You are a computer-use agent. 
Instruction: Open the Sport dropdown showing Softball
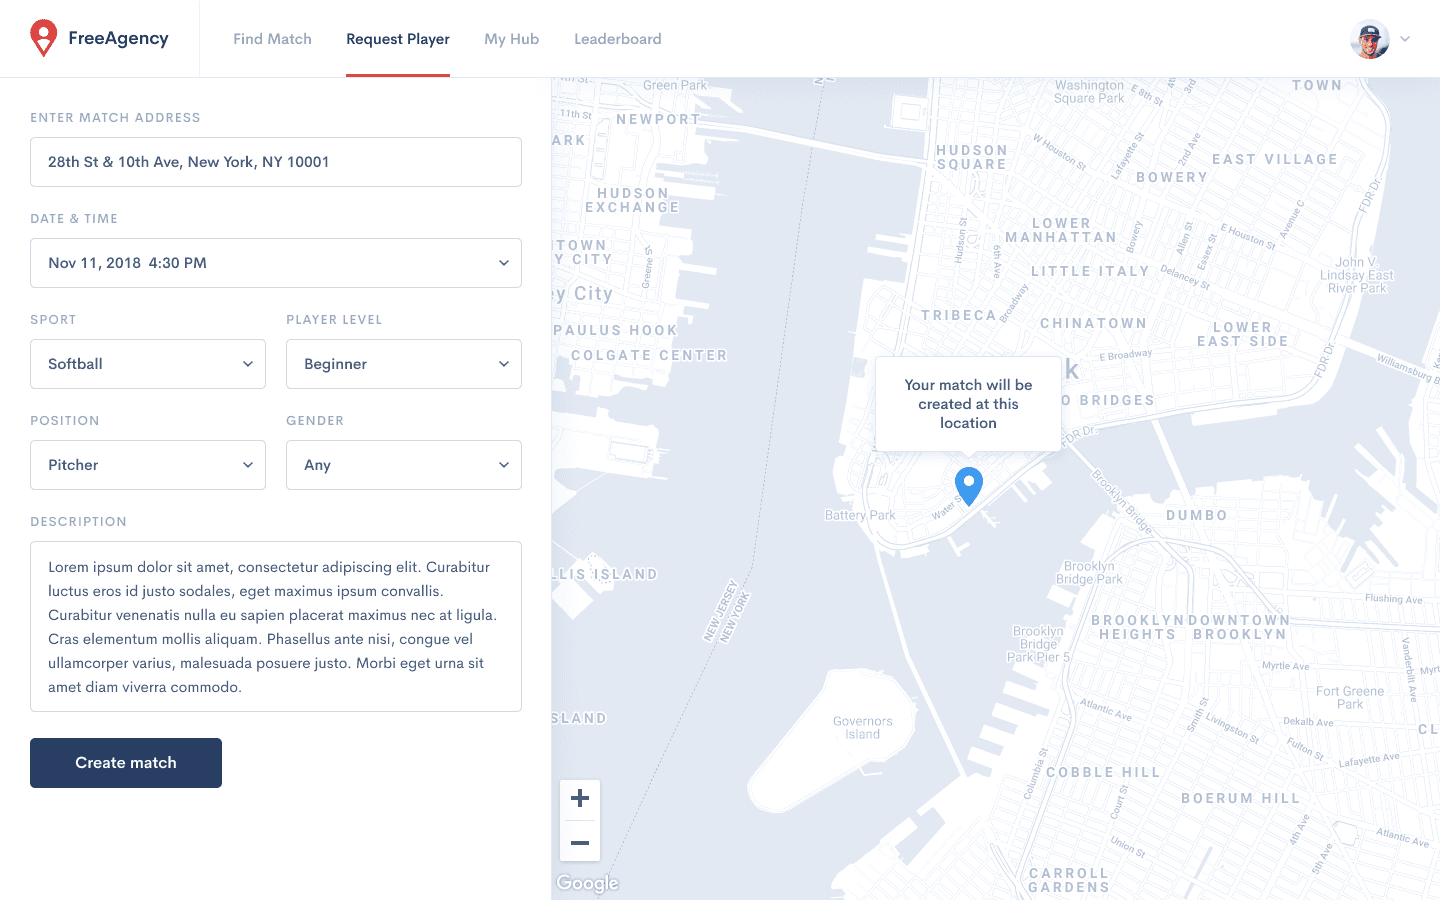(x=148, y=364)
